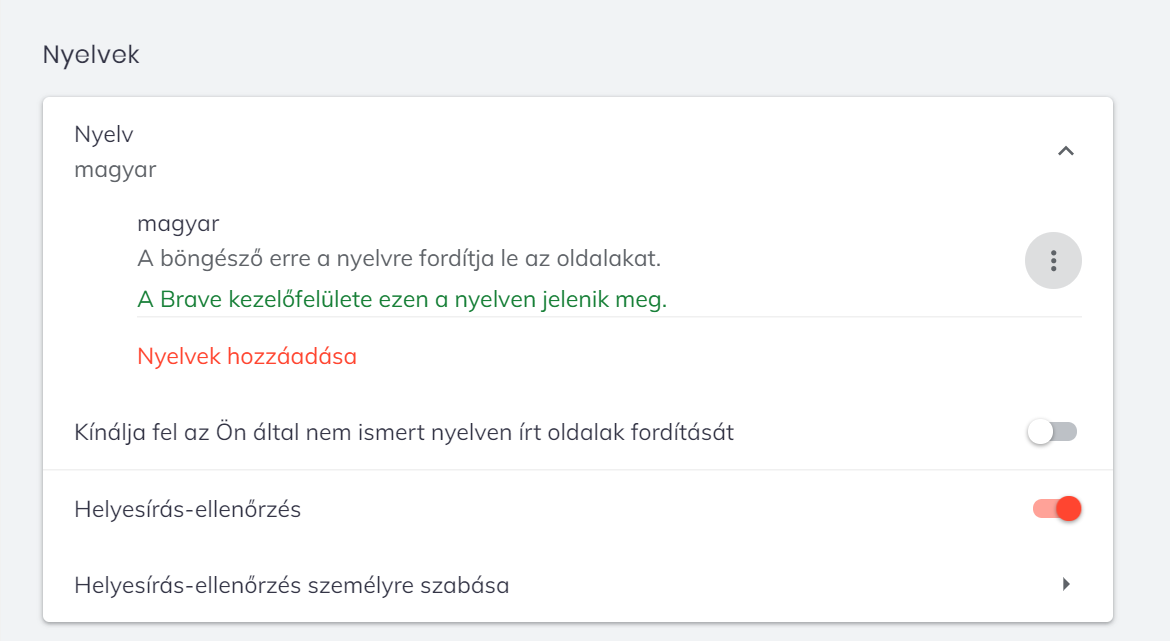The image size is (1170, 641).
Task: Open the three-dot menu for magyar
Action: coord(1053,260)
